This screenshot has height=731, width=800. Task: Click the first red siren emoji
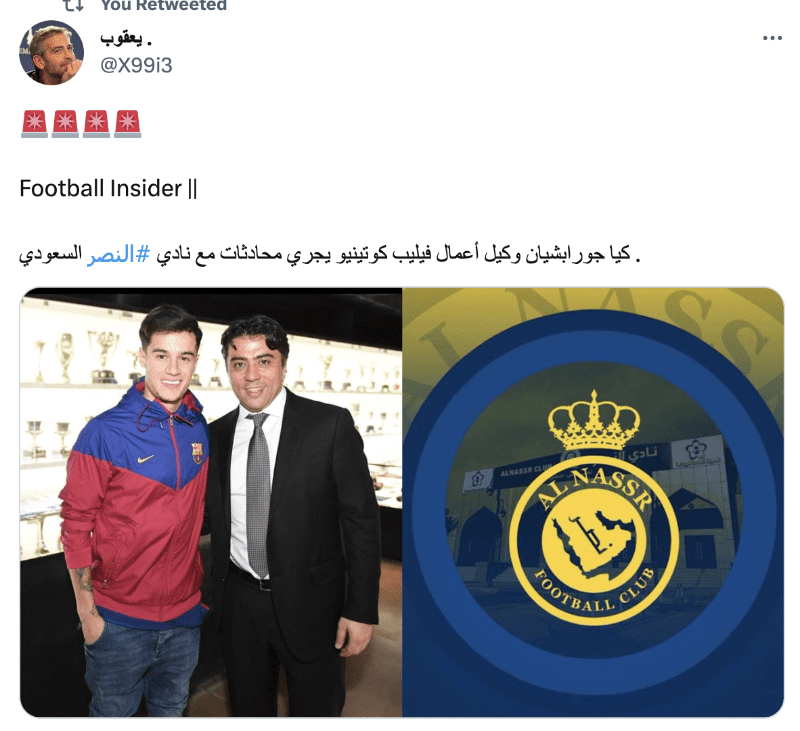click(x=35, y=124)
